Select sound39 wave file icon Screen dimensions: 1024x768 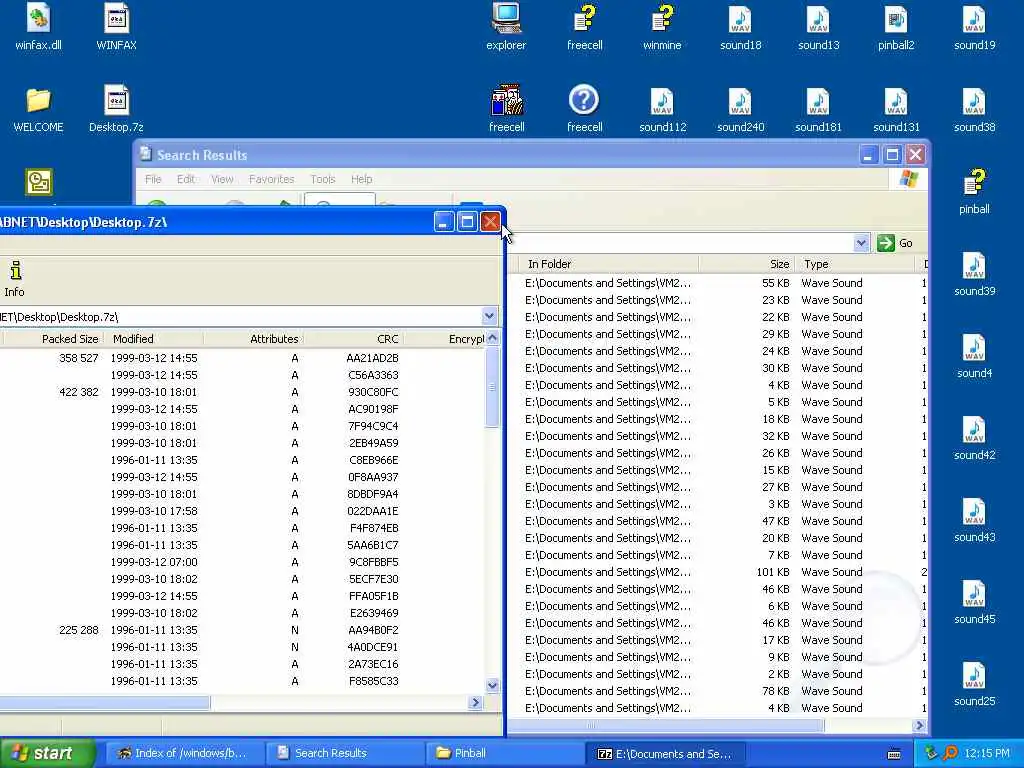coord(974,274)
